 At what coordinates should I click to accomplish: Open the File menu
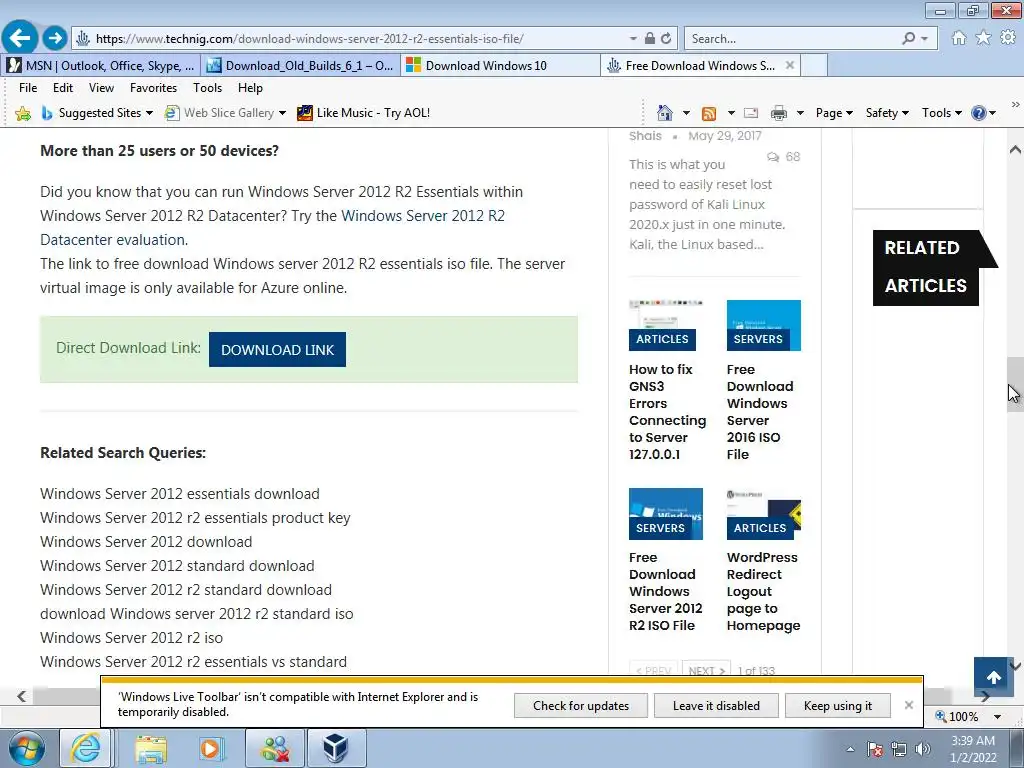[x=28, y=88]
